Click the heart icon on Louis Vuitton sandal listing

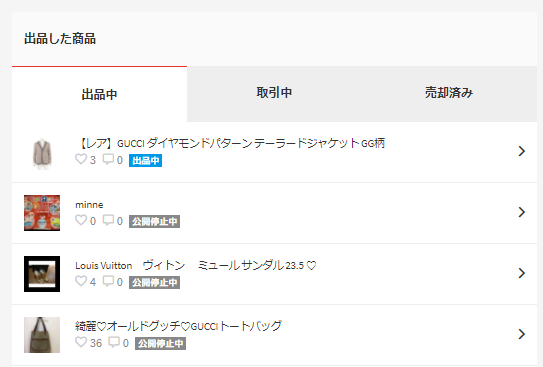81,281
